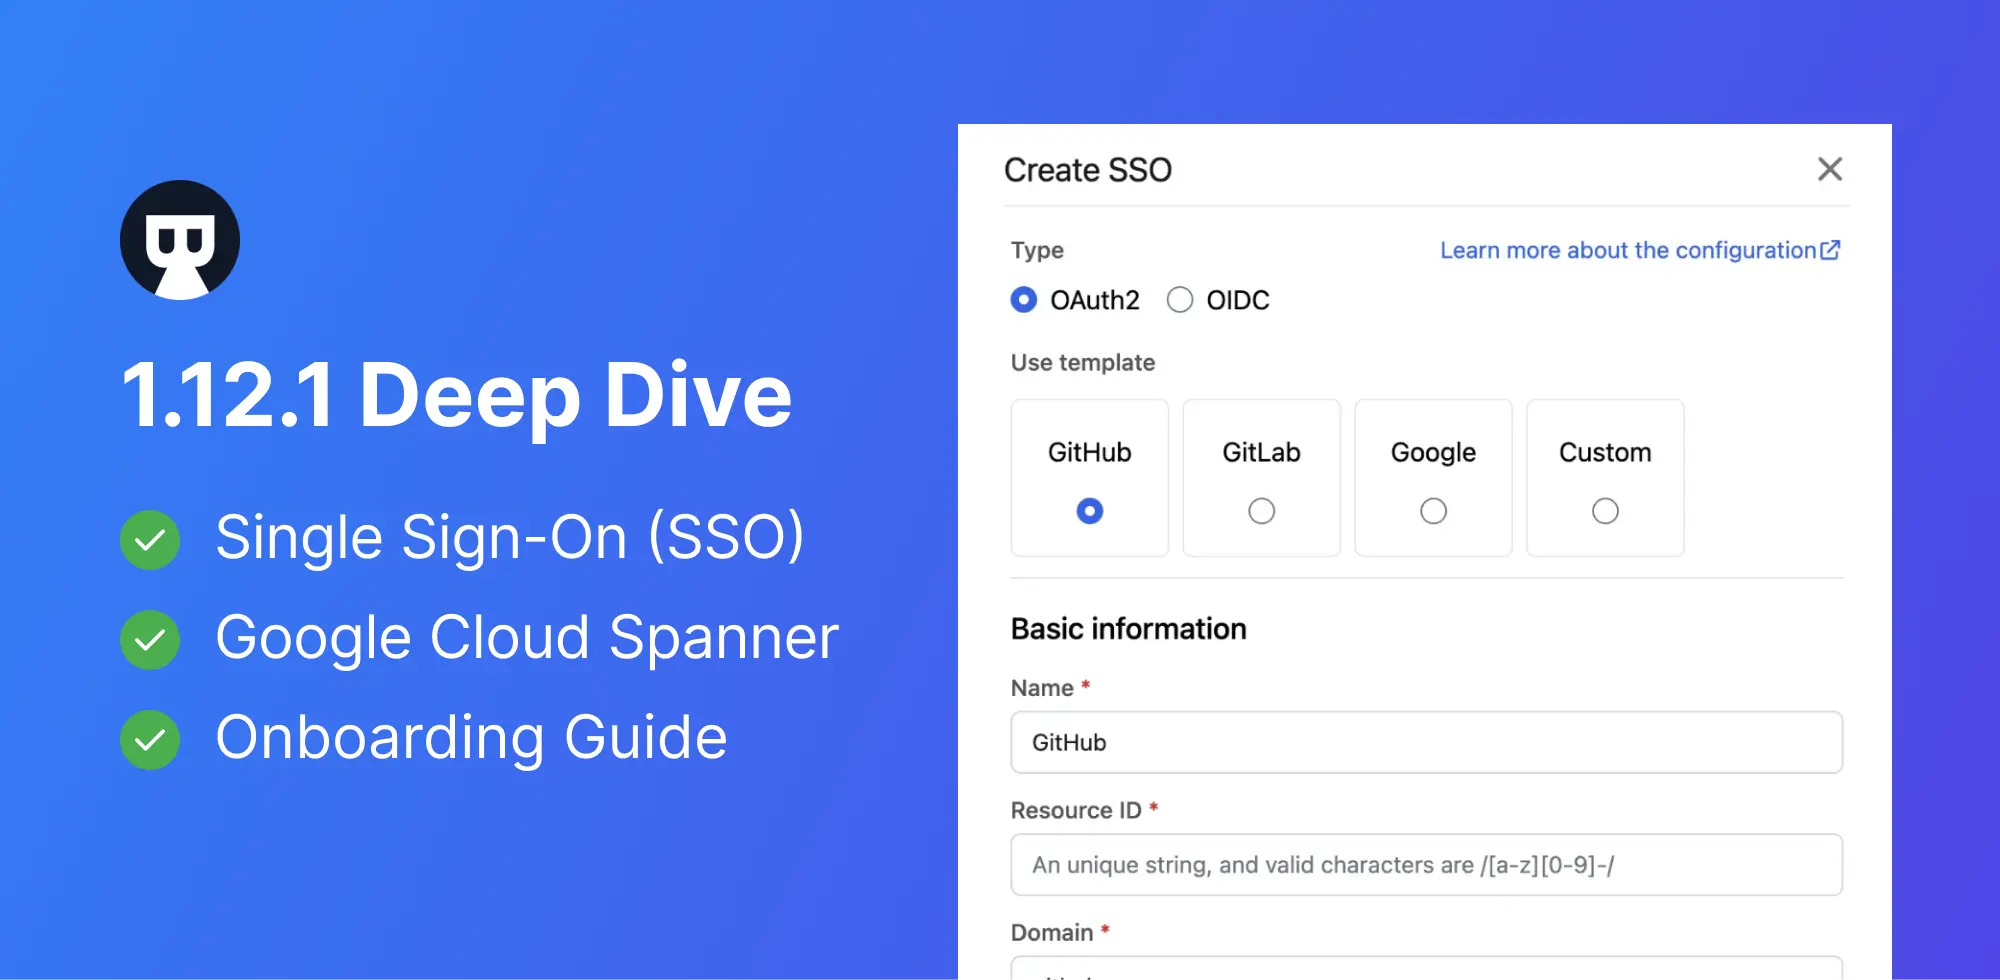
Task: Click the green checkmark beside Google Cloud Spanner
Action: tap(150, 638)
